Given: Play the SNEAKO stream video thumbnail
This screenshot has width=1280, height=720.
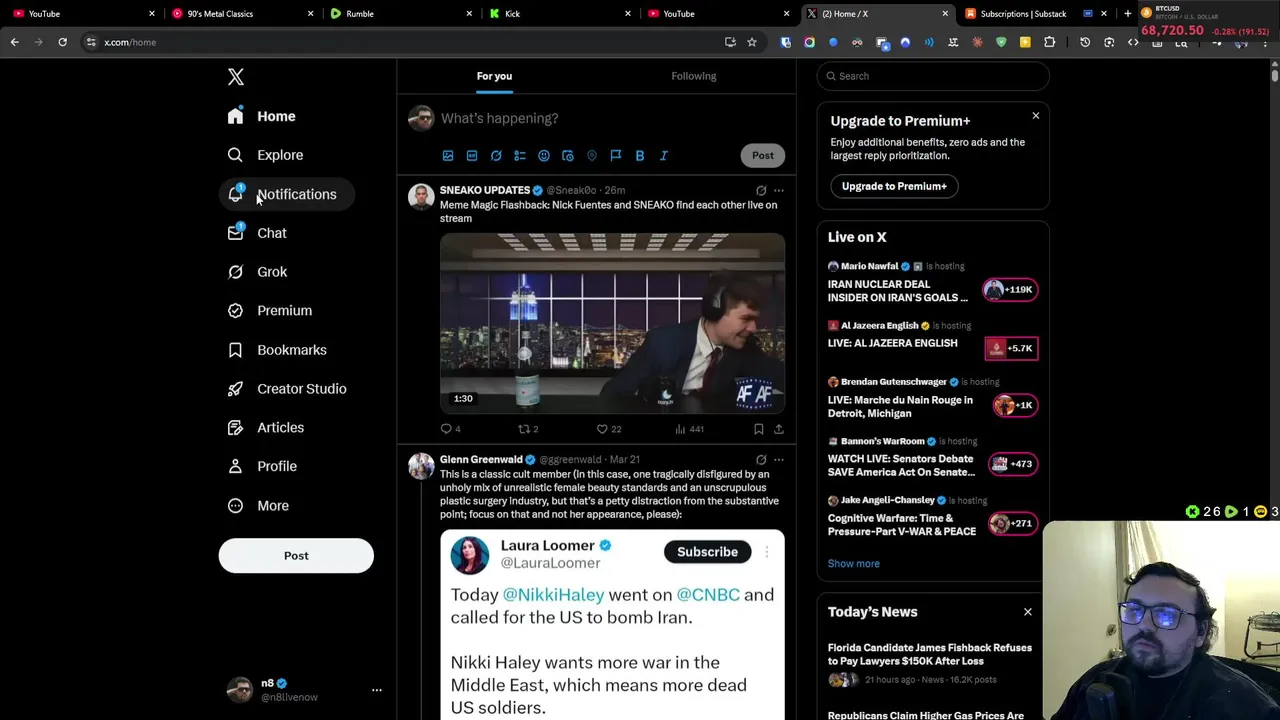Looking at the screenshot, I should (612, 323).
